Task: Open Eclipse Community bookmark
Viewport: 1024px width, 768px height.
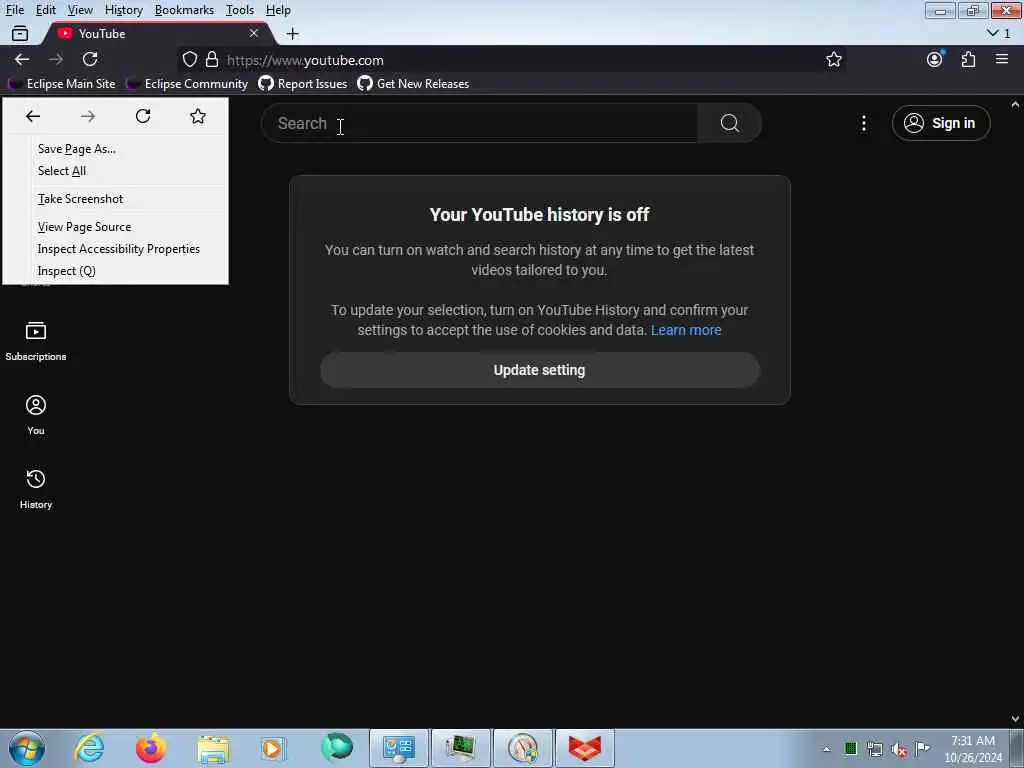Action: 187,84
